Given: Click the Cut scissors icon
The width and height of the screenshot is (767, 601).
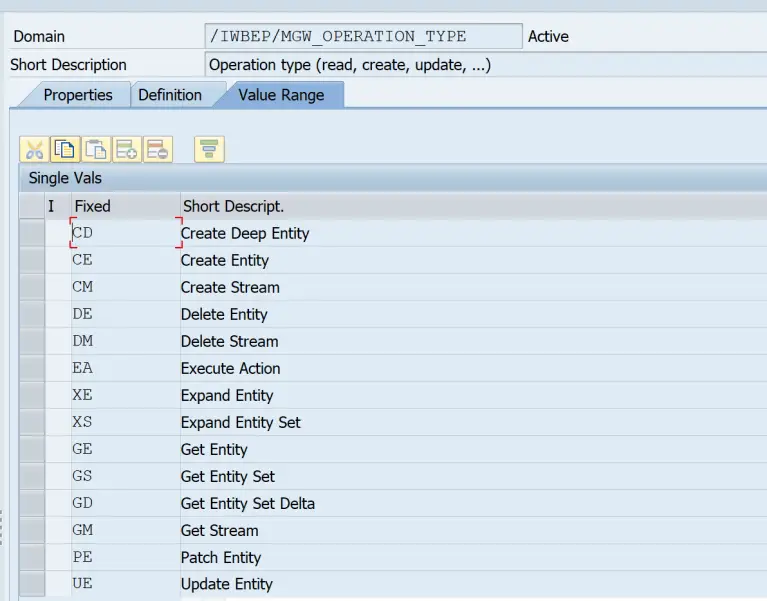Looking at the screenshot, I should pyautogui.click(x=35, y=150).
